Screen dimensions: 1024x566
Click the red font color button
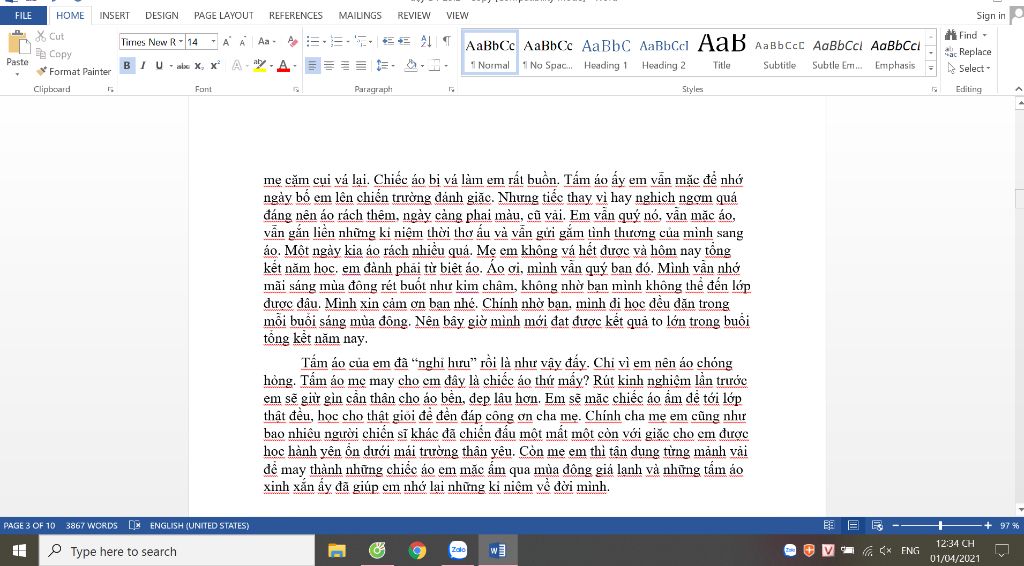click(x=283, y=65)
